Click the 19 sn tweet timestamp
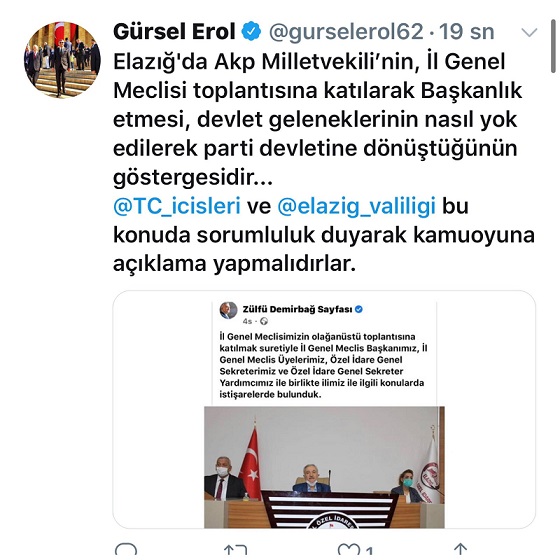560x560 pixels. pyautogui.click(x=467, y=31)
